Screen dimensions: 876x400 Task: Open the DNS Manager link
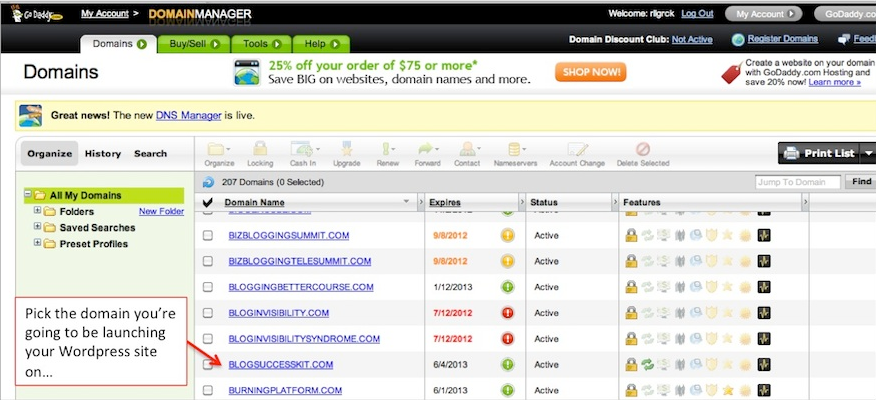(189, 116)
